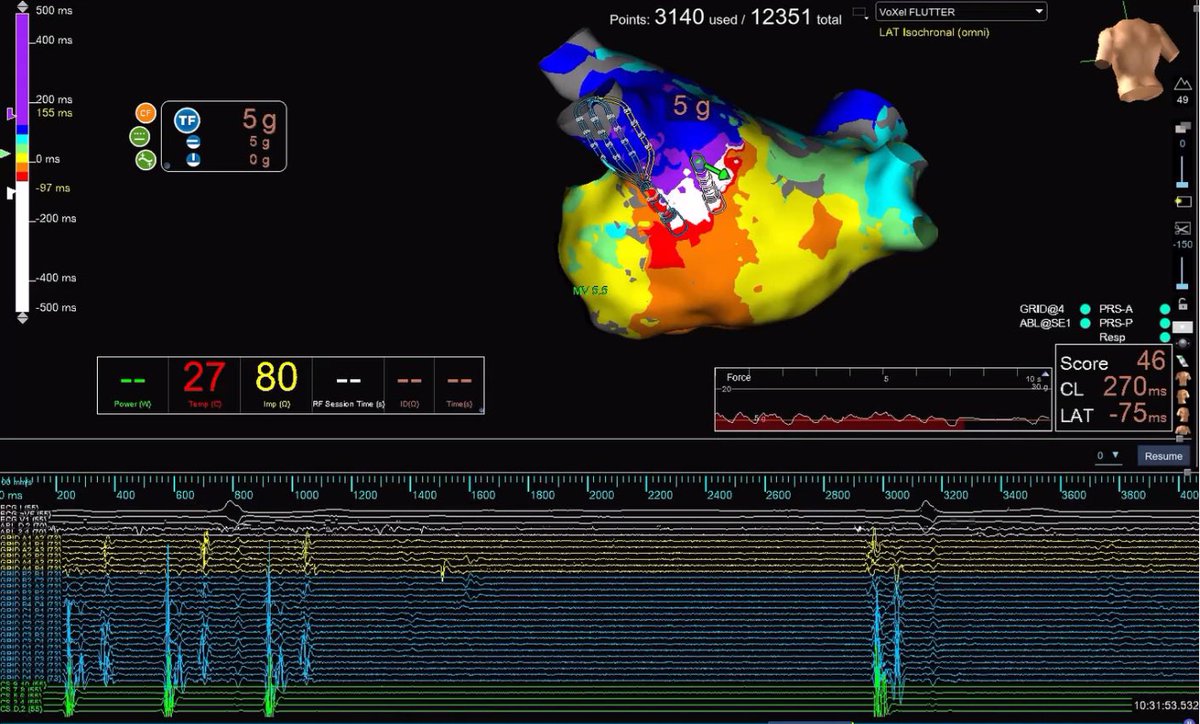This screenshot has width=1200, height=724.
Task: Click the clipping plane icon with yellow dot
Action: pyautogui.click(x=1182, y=201)
